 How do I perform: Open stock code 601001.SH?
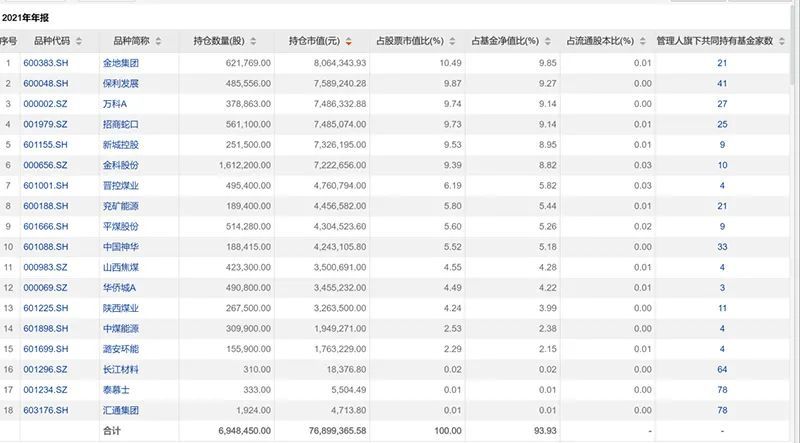[x=45, y=185]
